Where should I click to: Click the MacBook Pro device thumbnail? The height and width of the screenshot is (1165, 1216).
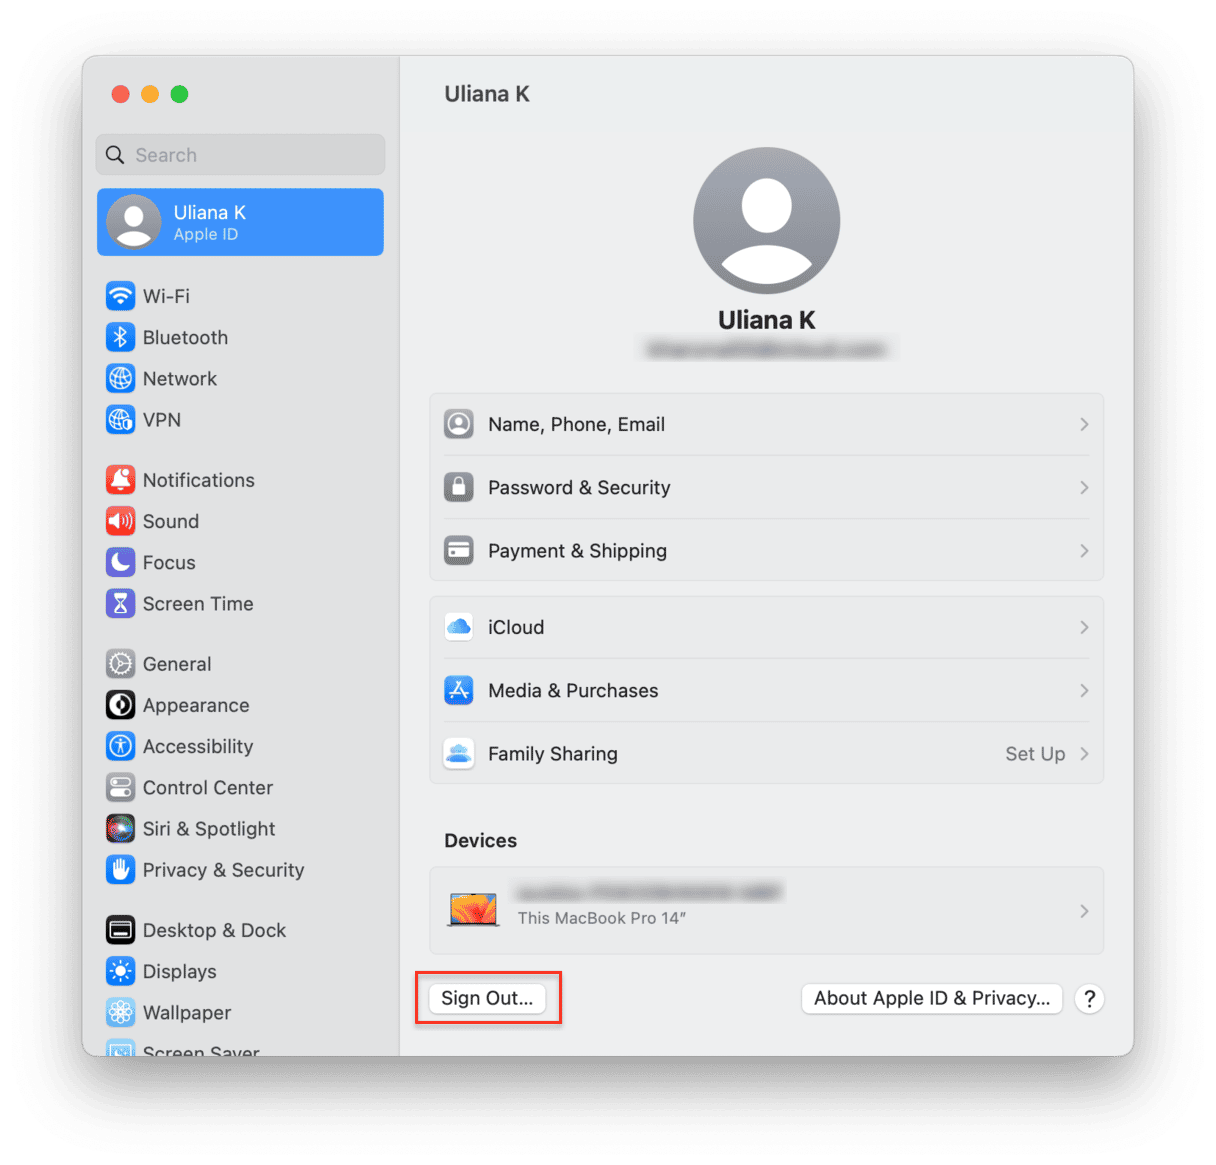tap(474, 910)
